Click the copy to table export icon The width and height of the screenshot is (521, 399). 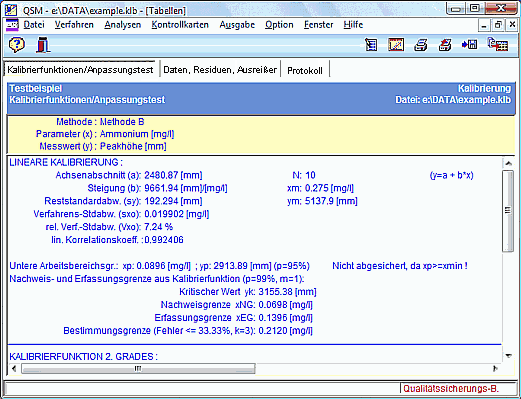click(497, 44)
